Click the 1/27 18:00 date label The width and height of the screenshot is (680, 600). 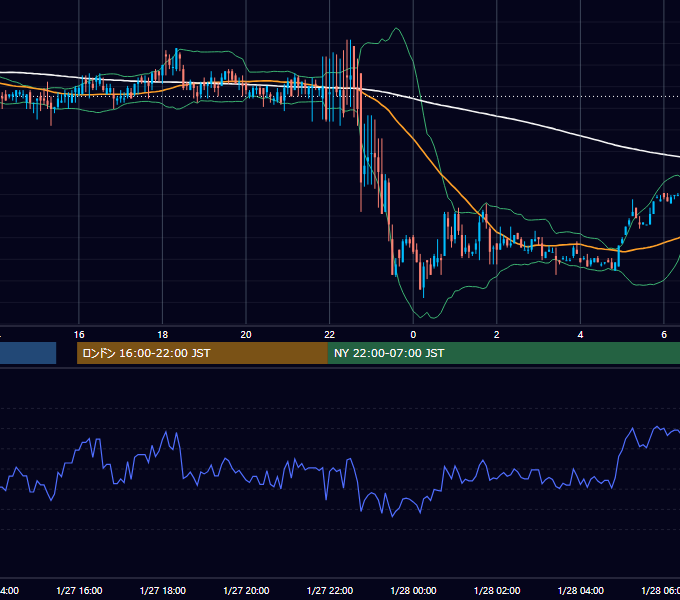[x=163, y=590]
